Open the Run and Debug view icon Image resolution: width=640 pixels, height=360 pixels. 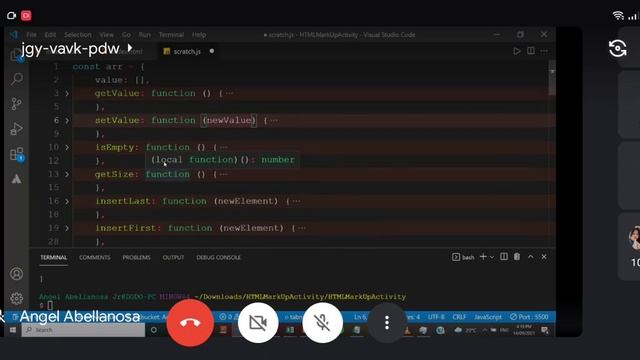[x=16, y=129]
